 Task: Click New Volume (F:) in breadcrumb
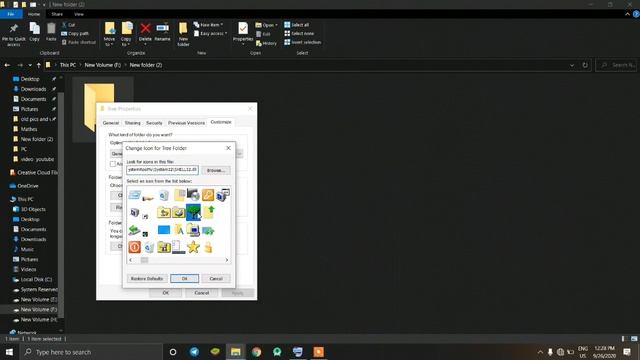tap(102, 65)
